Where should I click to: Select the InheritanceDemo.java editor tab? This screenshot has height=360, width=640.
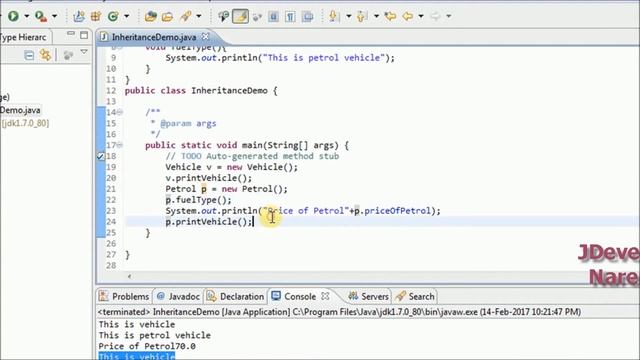pos(153,37)
